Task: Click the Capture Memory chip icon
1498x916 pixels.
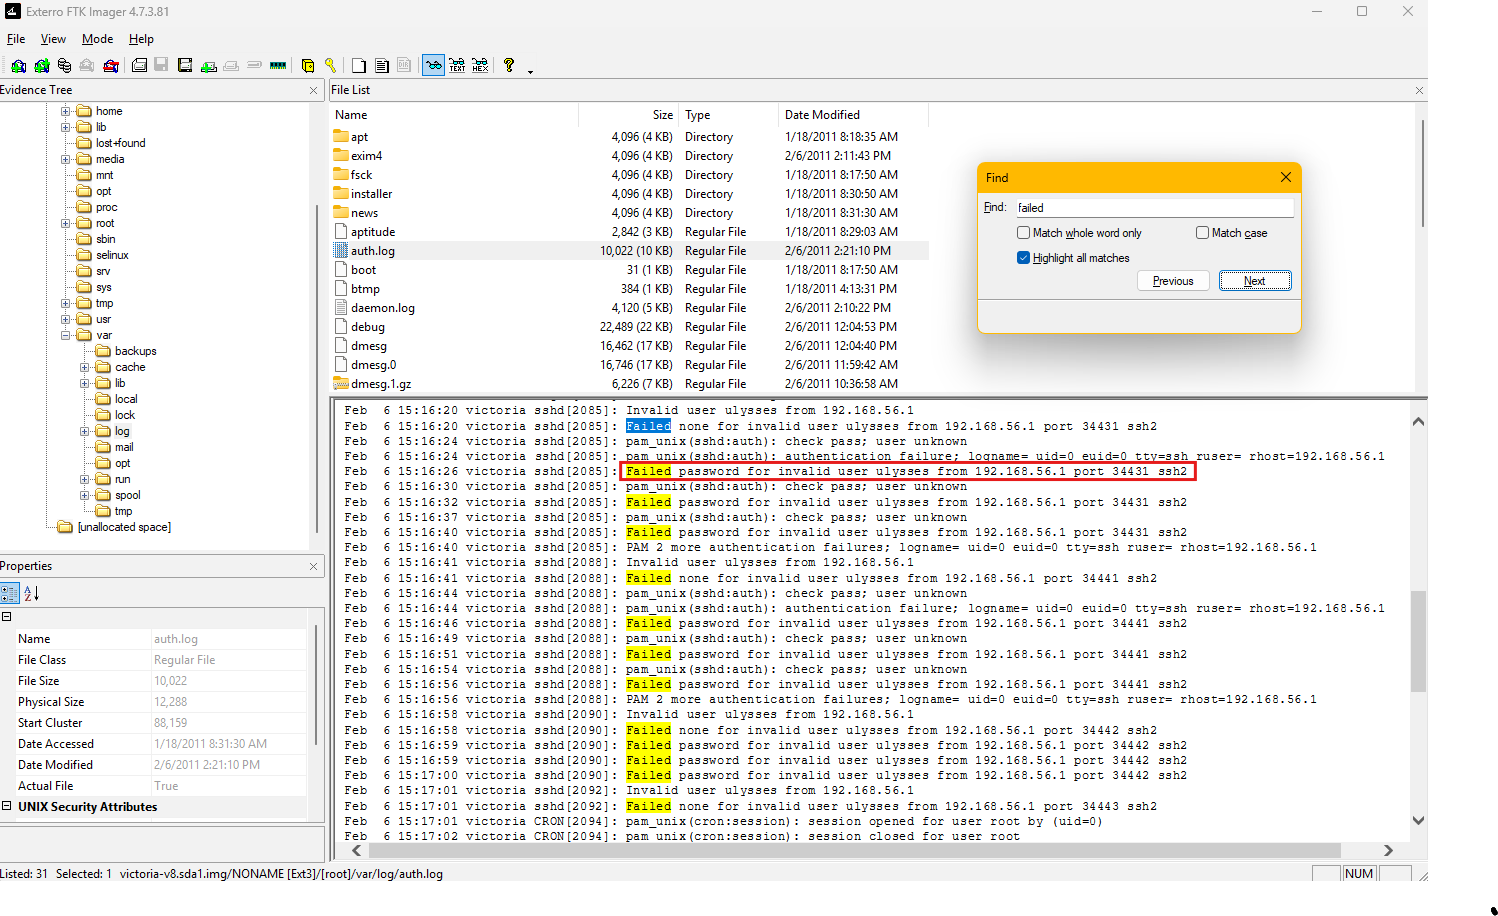Action: 278,66
